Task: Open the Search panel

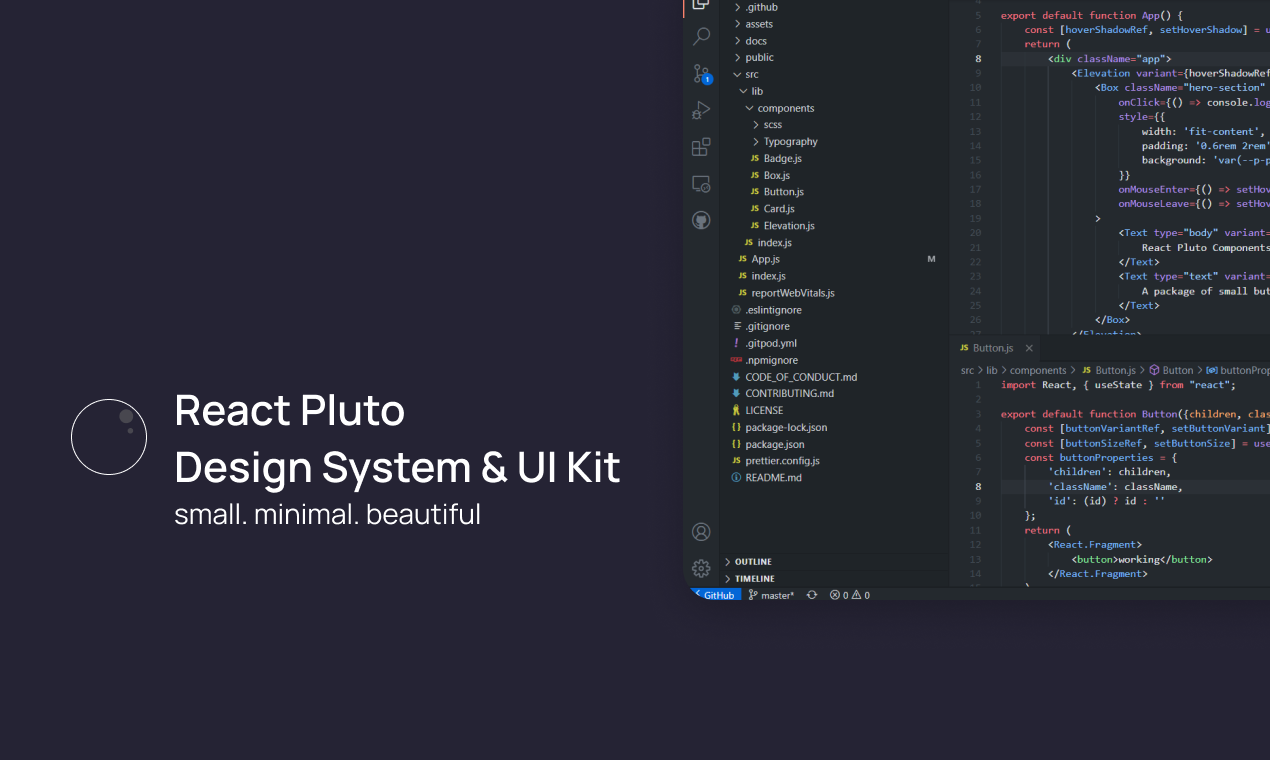Action: (x=700, y=36)
